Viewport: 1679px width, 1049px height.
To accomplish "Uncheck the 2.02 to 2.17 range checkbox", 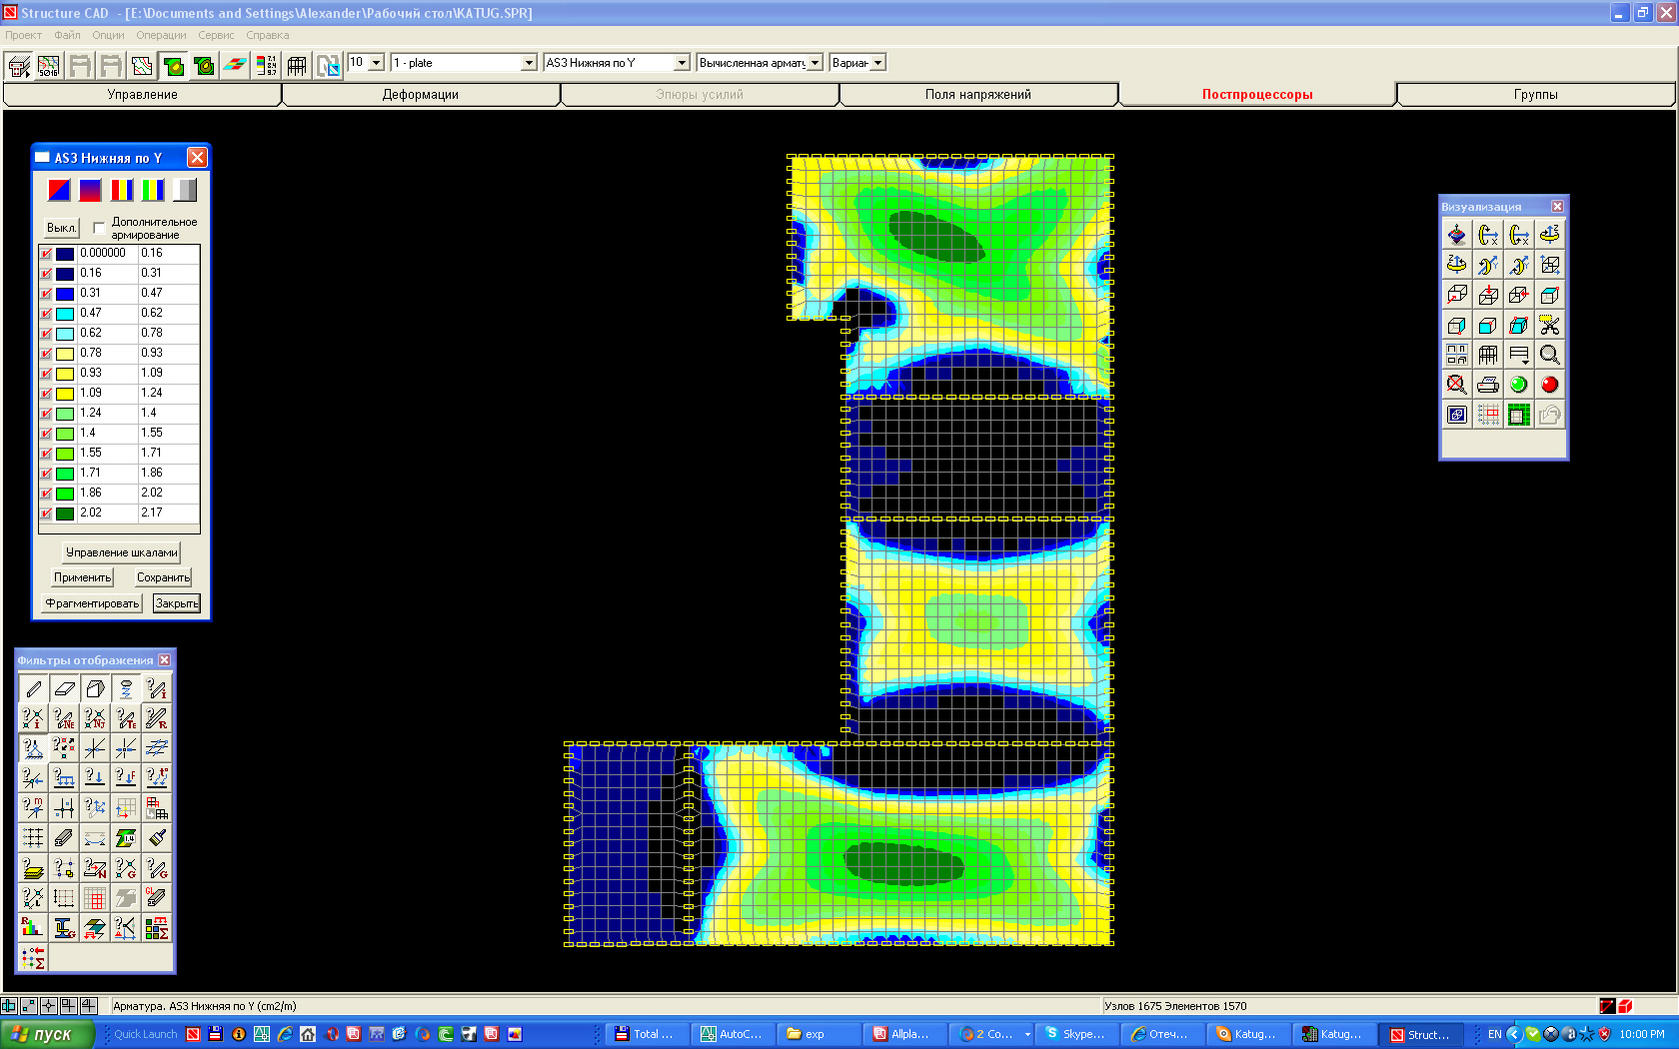I will (x=46, y=514).
